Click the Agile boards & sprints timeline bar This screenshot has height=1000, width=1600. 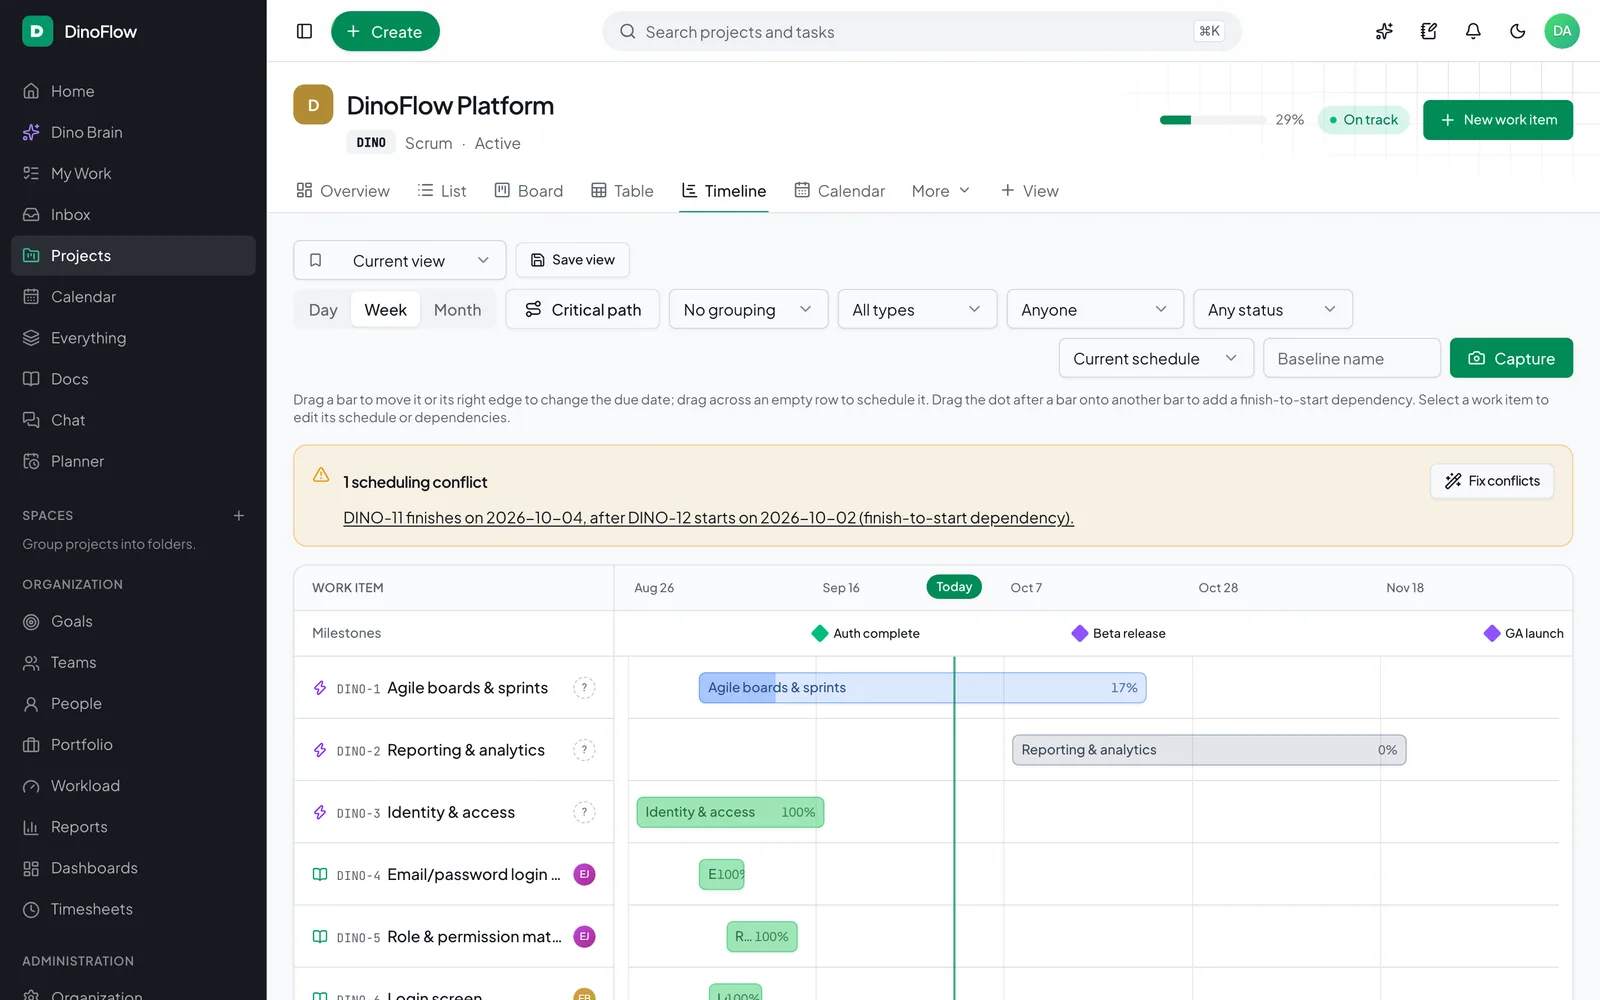(x=922, y=688)
